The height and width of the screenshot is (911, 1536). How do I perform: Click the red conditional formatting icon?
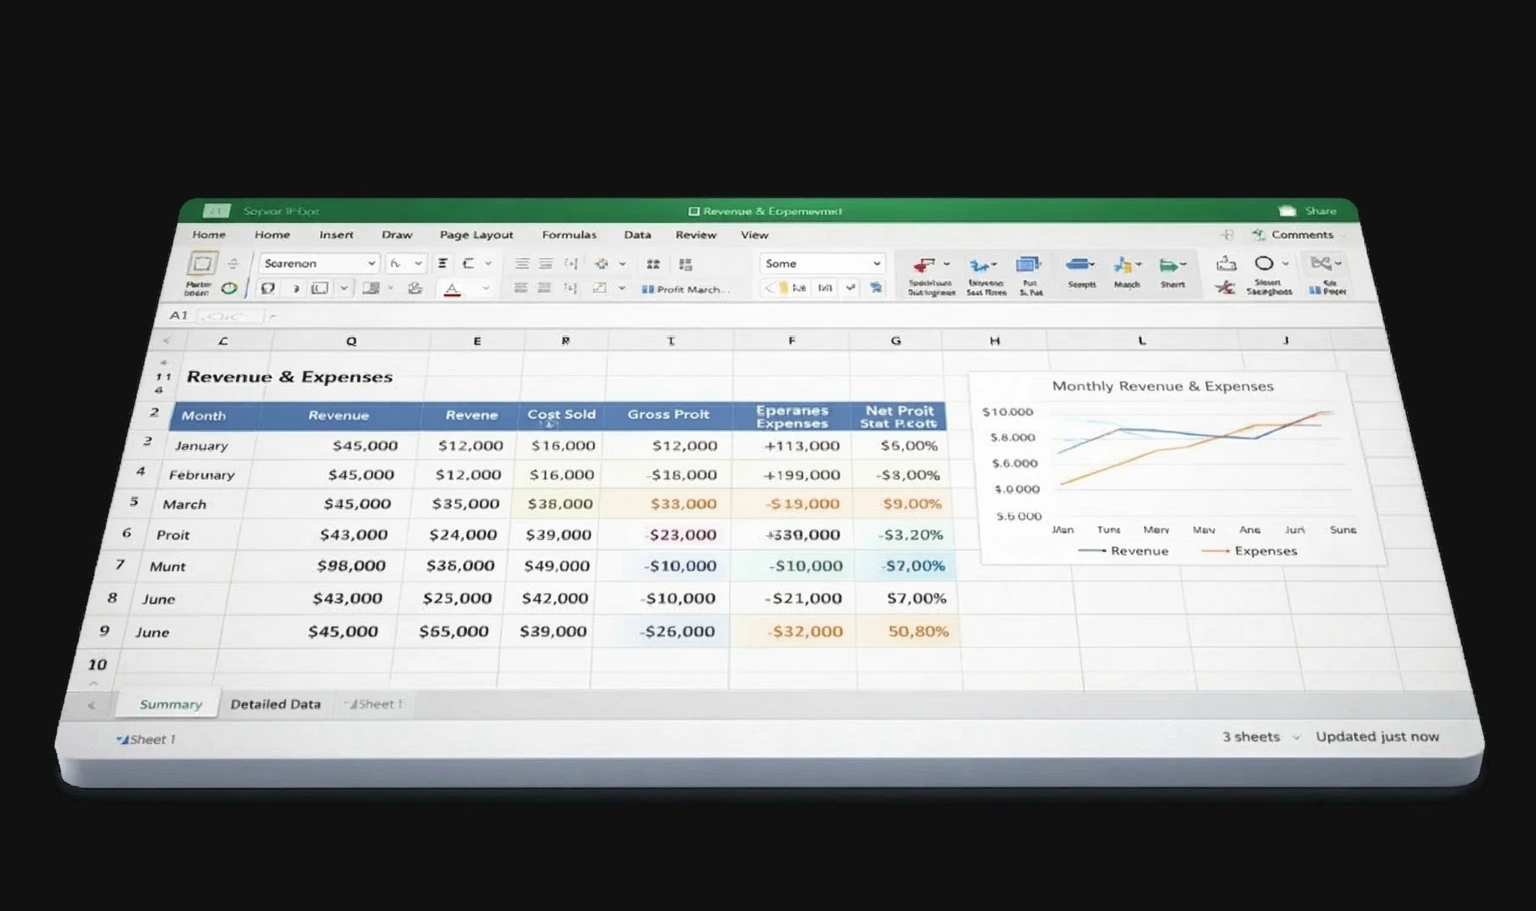click(925, 266)
